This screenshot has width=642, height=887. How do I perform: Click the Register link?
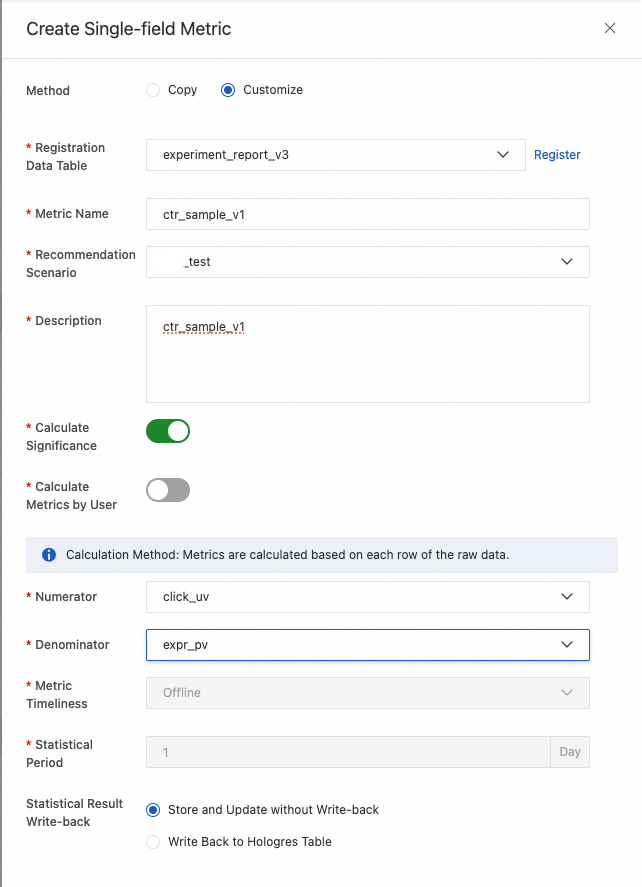(x=557, y=154)
